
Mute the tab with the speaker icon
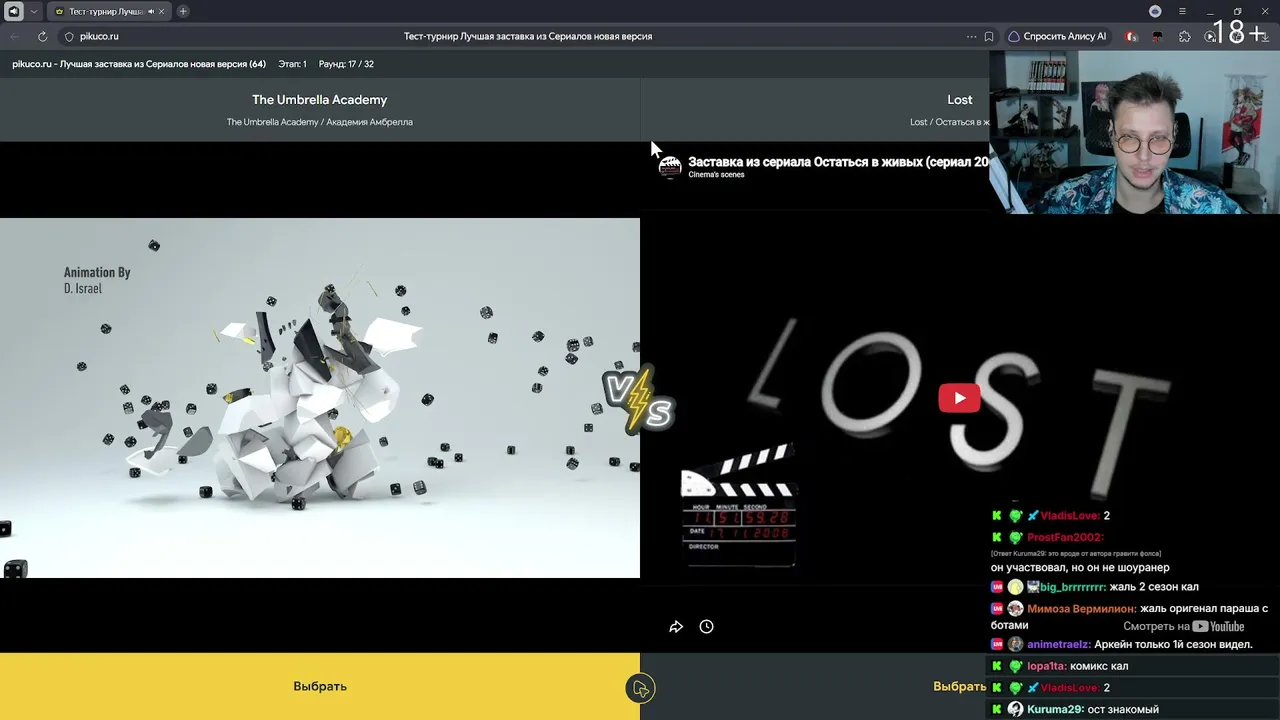click(151, 11)
